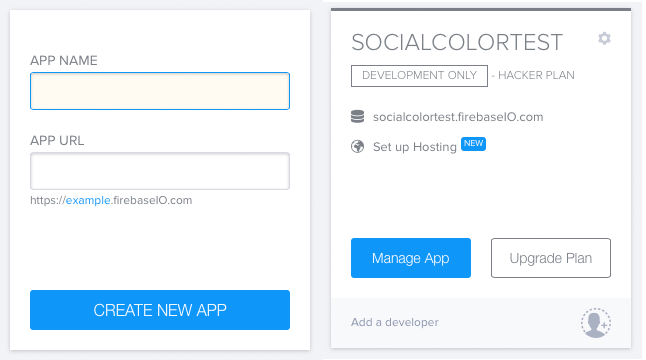Click the HACKER PLAN label

[536, 75]
